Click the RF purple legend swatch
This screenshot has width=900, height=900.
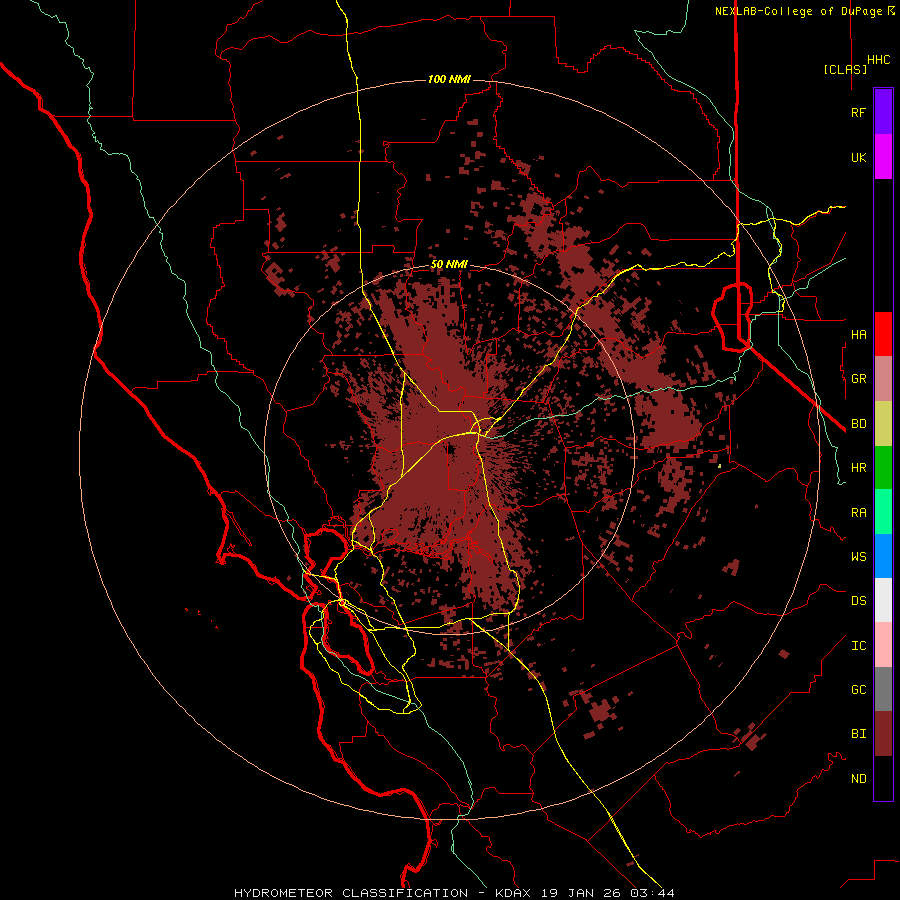coord(883,112)
